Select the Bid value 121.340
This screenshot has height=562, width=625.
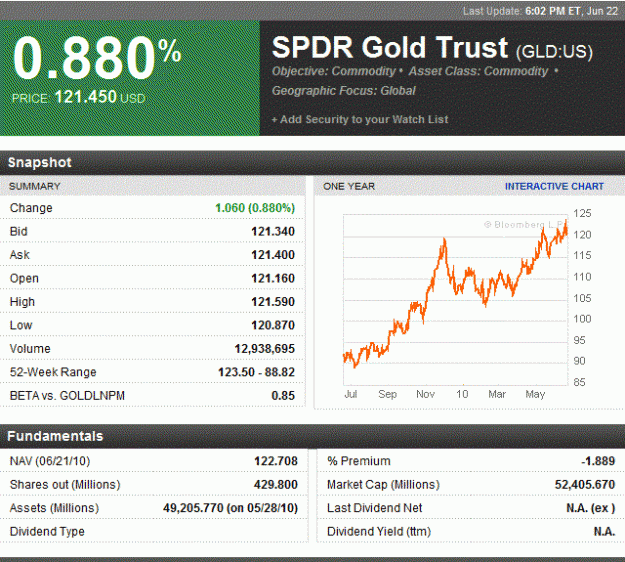click(273, 231)
